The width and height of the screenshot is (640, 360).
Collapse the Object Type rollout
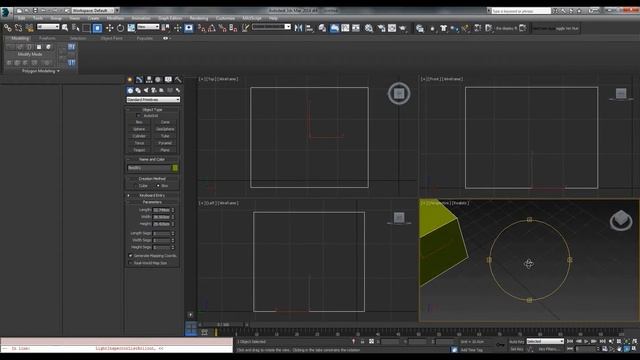click(152, 110)
